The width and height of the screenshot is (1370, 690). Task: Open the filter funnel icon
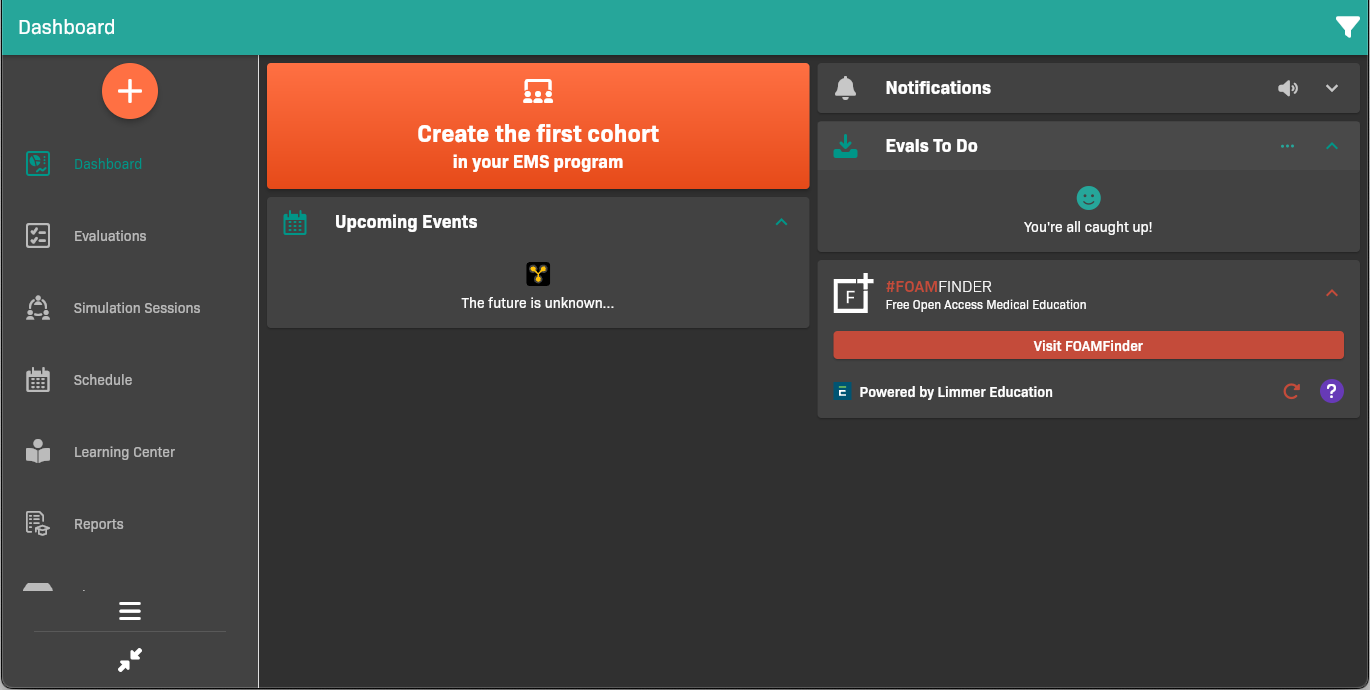1347,28
